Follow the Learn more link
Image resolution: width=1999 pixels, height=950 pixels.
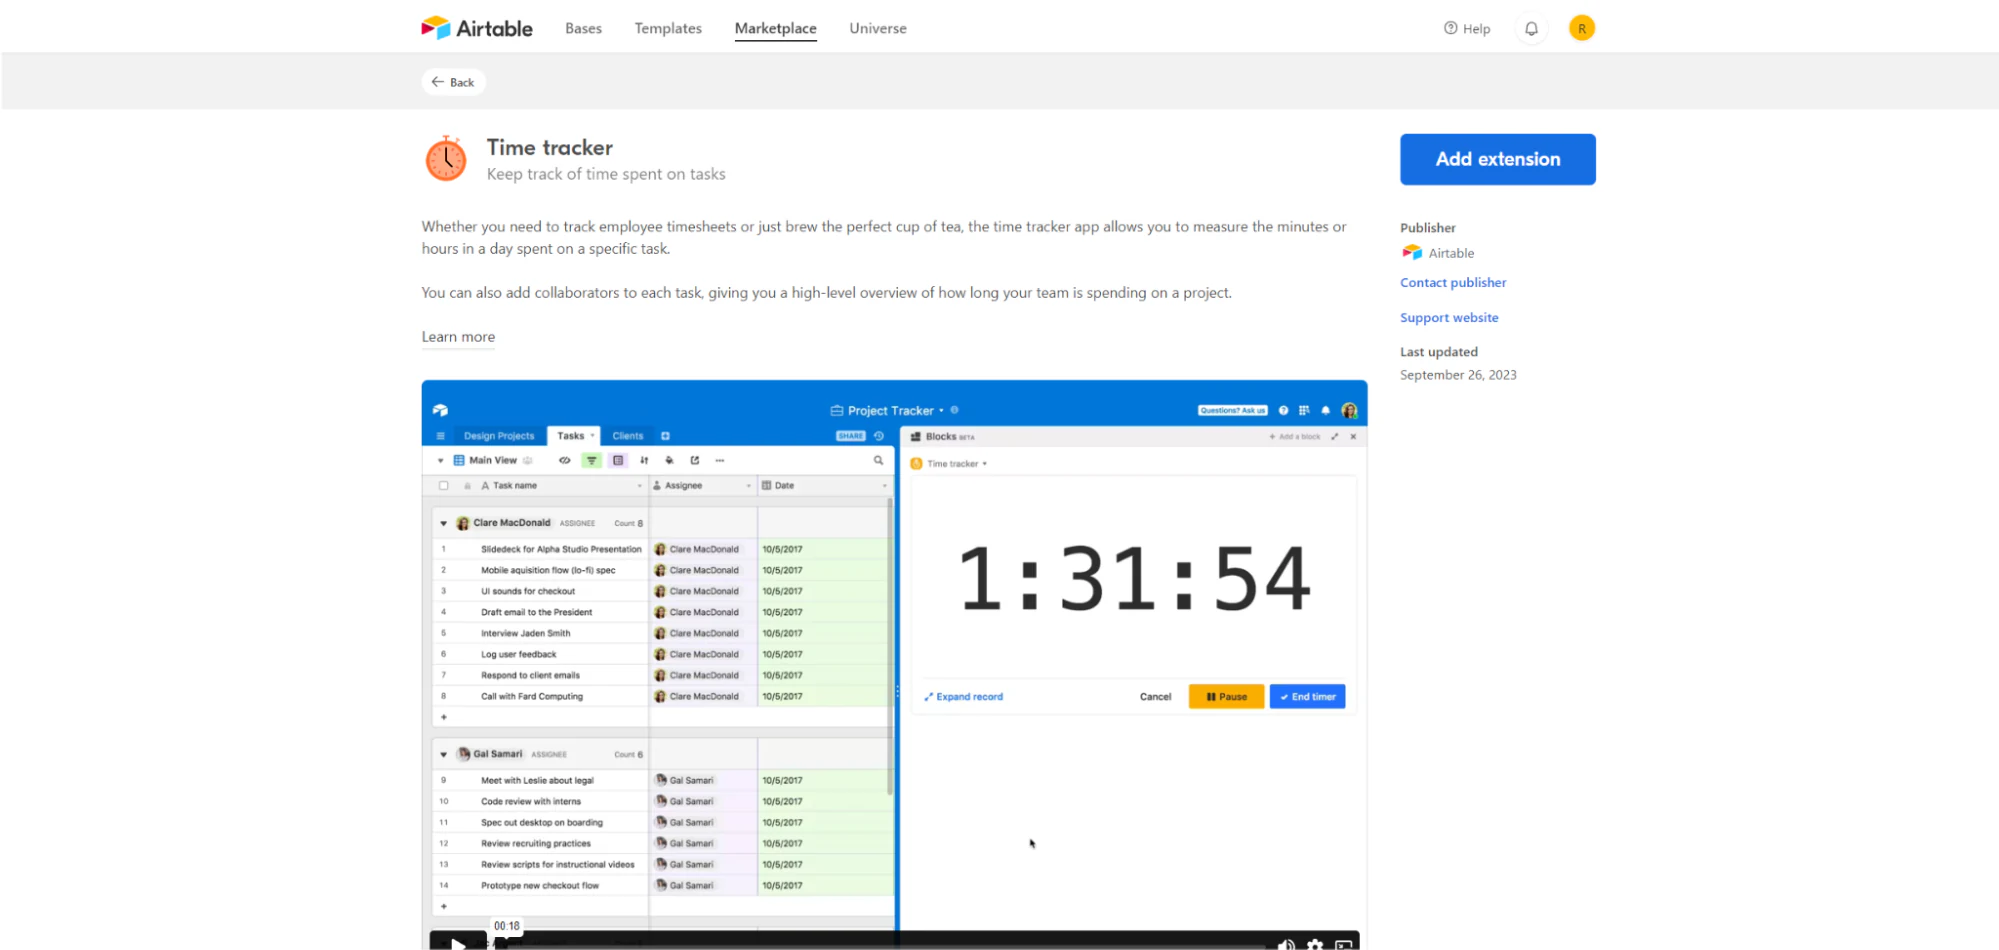[458, 337]
